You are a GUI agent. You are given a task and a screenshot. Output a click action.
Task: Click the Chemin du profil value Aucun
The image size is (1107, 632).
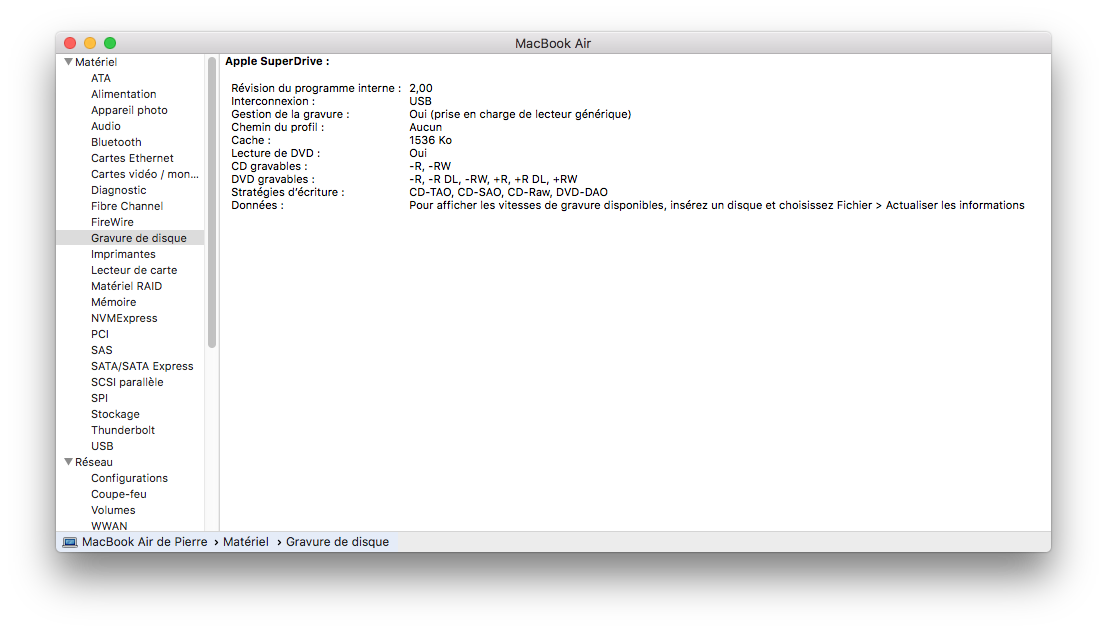click(x=426, y=127)
